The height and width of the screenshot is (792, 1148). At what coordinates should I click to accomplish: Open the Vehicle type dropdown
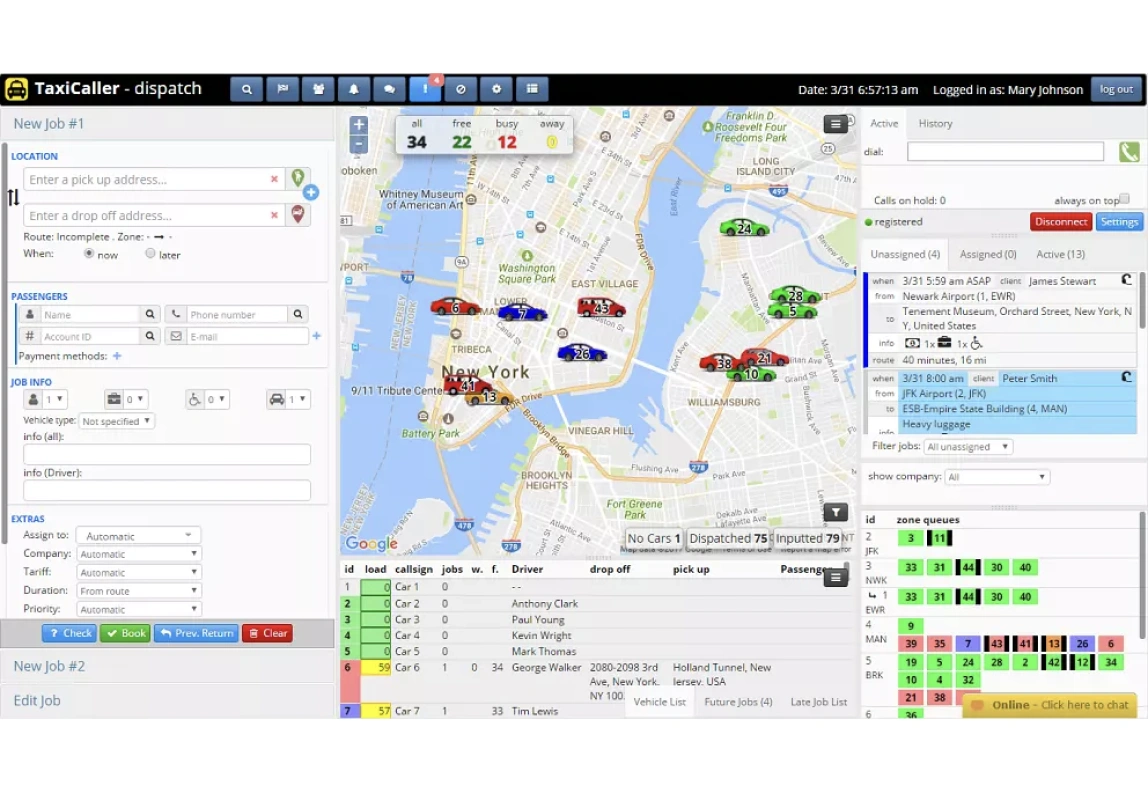tap(116, 421)
